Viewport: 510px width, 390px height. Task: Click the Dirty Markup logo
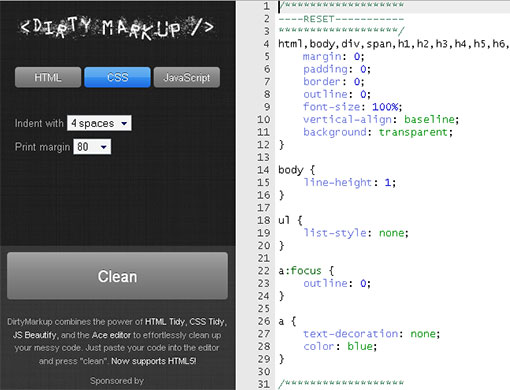117,28
